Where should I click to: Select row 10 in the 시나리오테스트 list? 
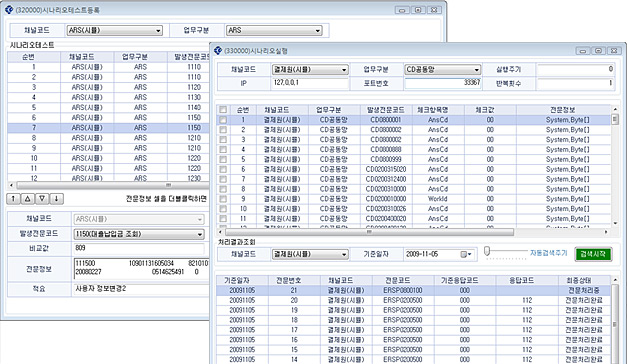click(x=108, y=158)
